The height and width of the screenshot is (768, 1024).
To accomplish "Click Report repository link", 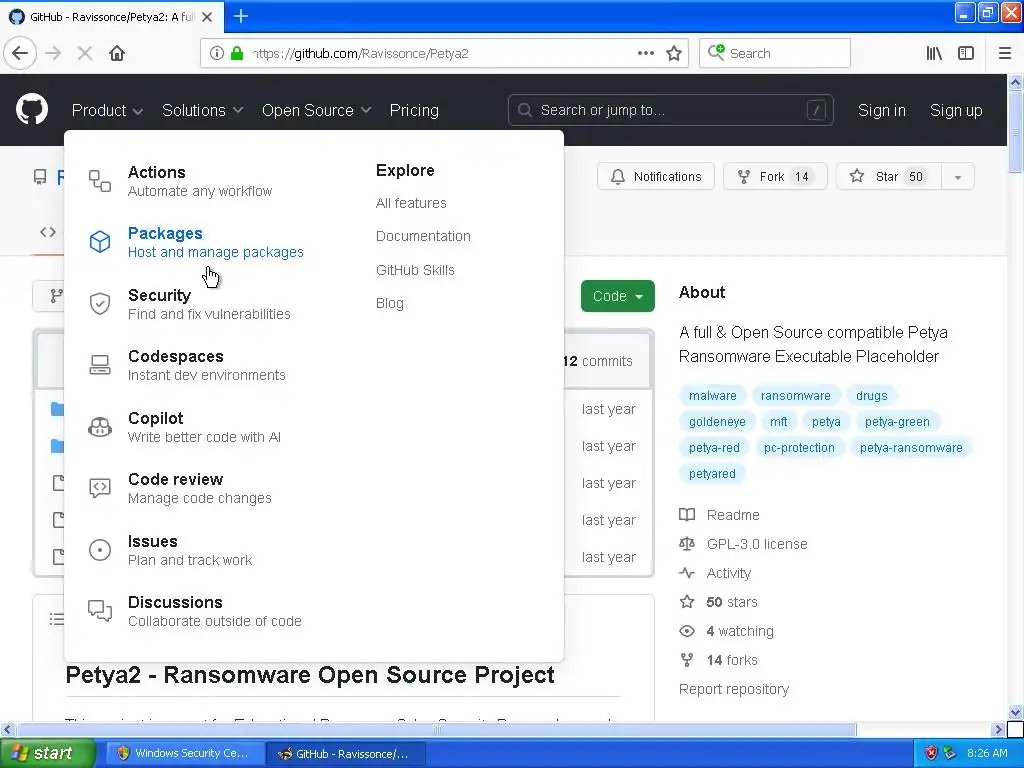I will pyautogui.click(x=733, y=689).
